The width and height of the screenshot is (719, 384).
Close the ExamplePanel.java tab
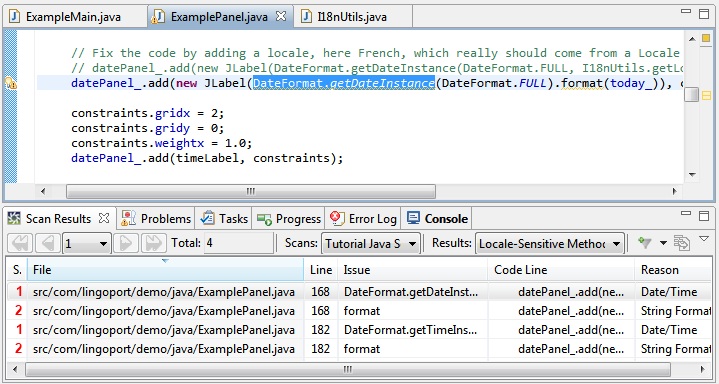[282, 17]
